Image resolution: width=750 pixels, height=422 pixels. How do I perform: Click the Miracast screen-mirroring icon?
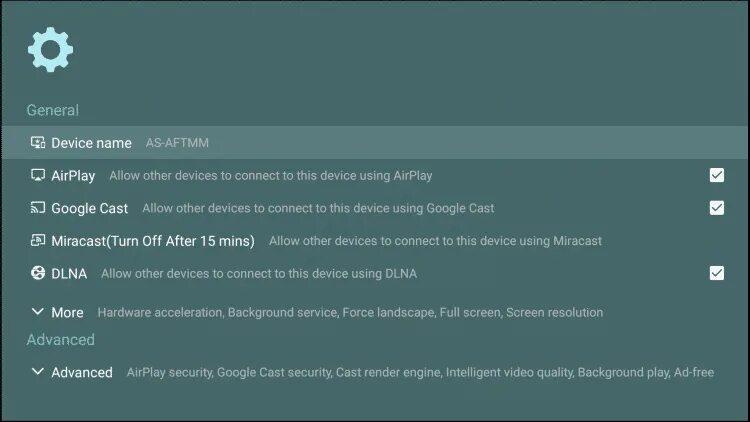coord(38,241)
